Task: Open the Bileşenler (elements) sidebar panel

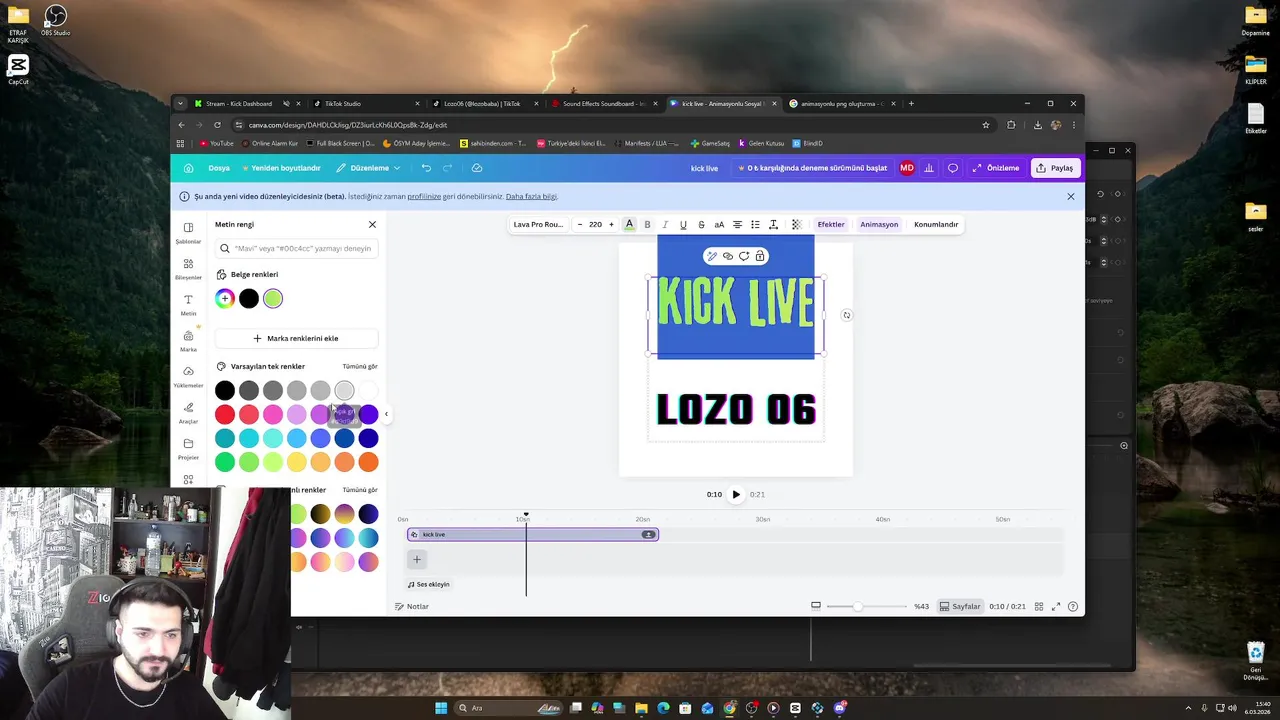Action: 188,269
